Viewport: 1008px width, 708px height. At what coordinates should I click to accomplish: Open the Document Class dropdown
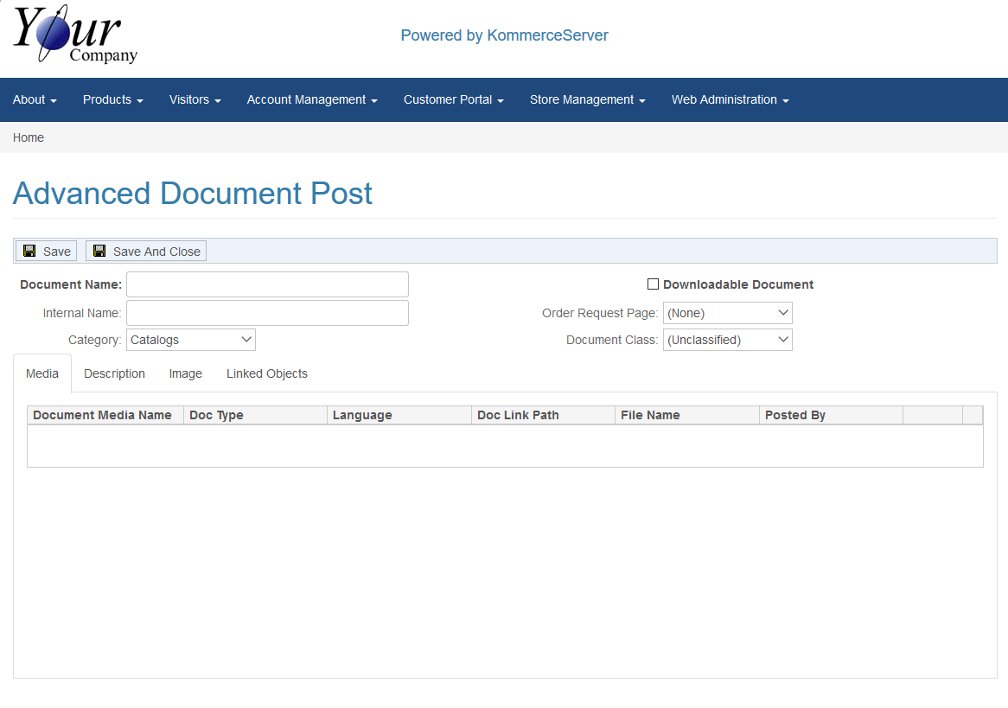(x=727, y=340)
